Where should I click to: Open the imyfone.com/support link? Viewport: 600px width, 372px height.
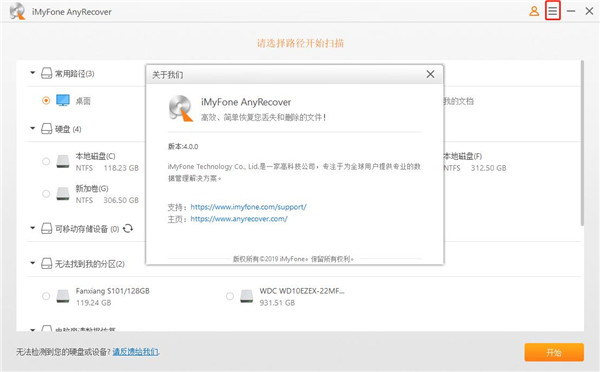(x=248, y=207)
